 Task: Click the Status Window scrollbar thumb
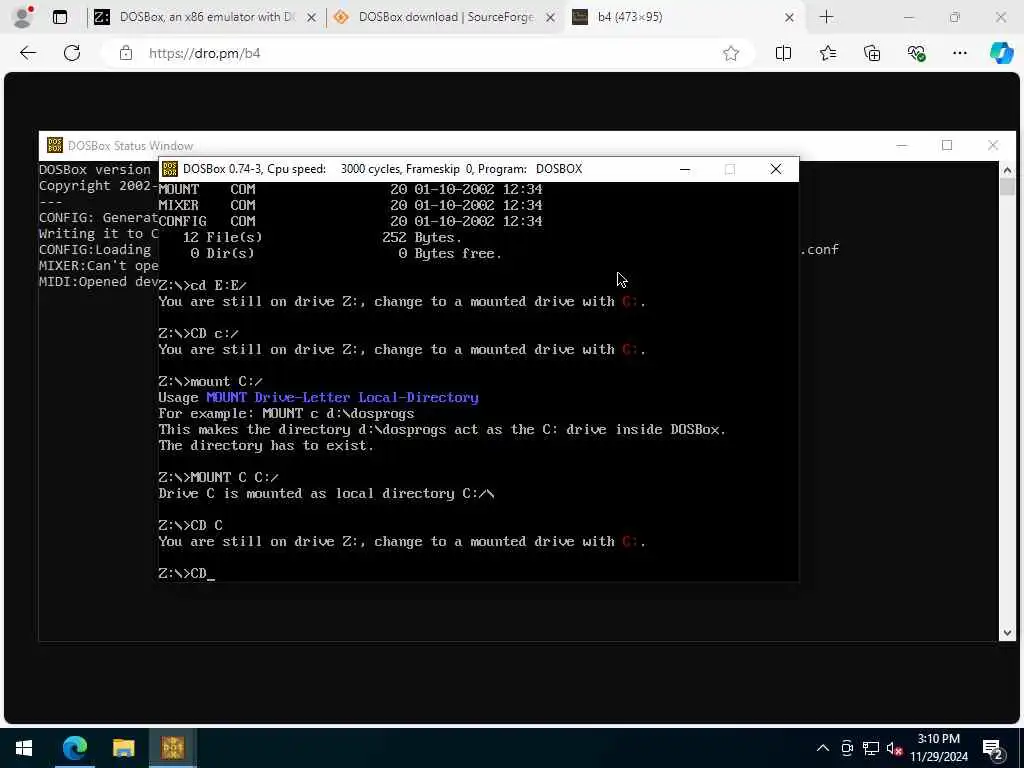tap(1006, 187)
